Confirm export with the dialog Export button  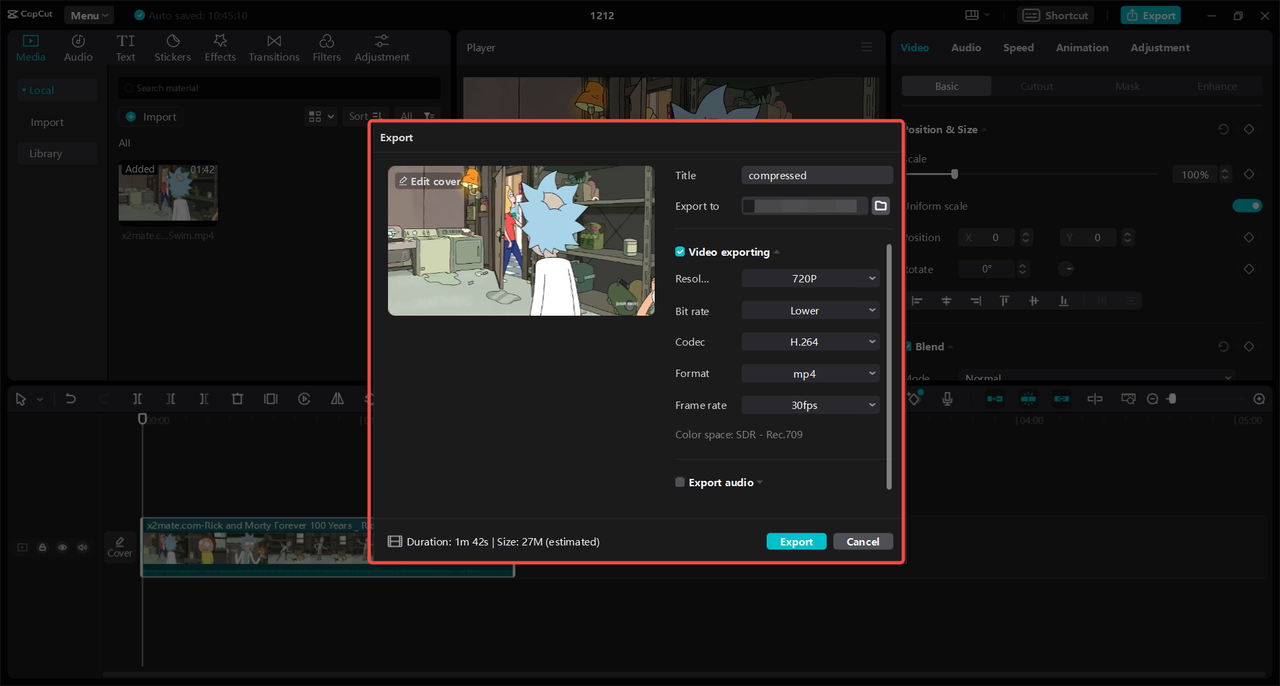tap(797, 542)
